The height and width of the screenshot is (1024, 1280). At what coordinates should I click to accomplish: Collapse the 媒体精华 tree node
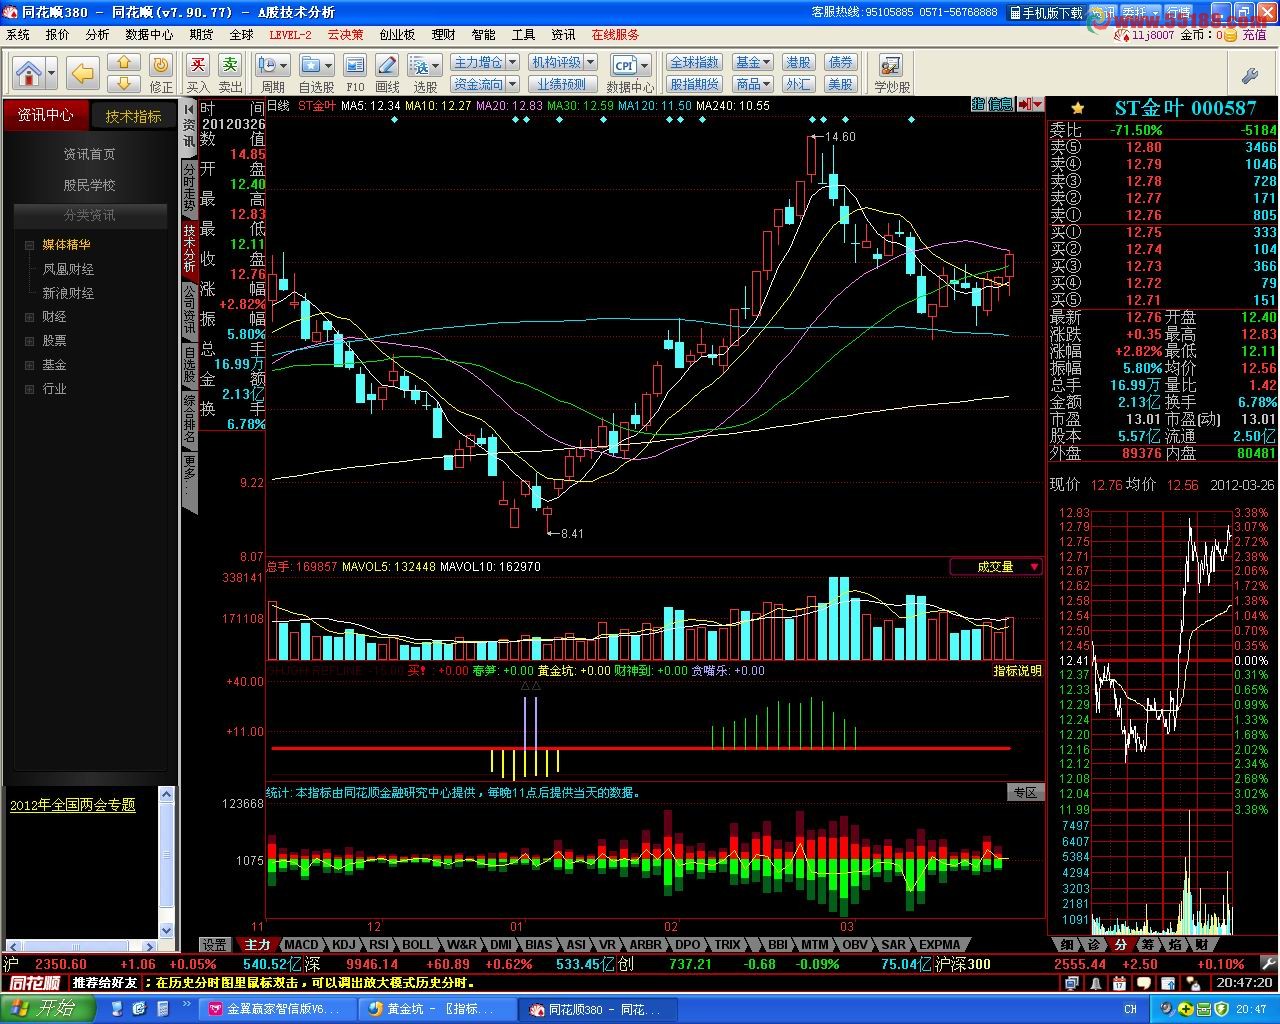tap(30, 245)
